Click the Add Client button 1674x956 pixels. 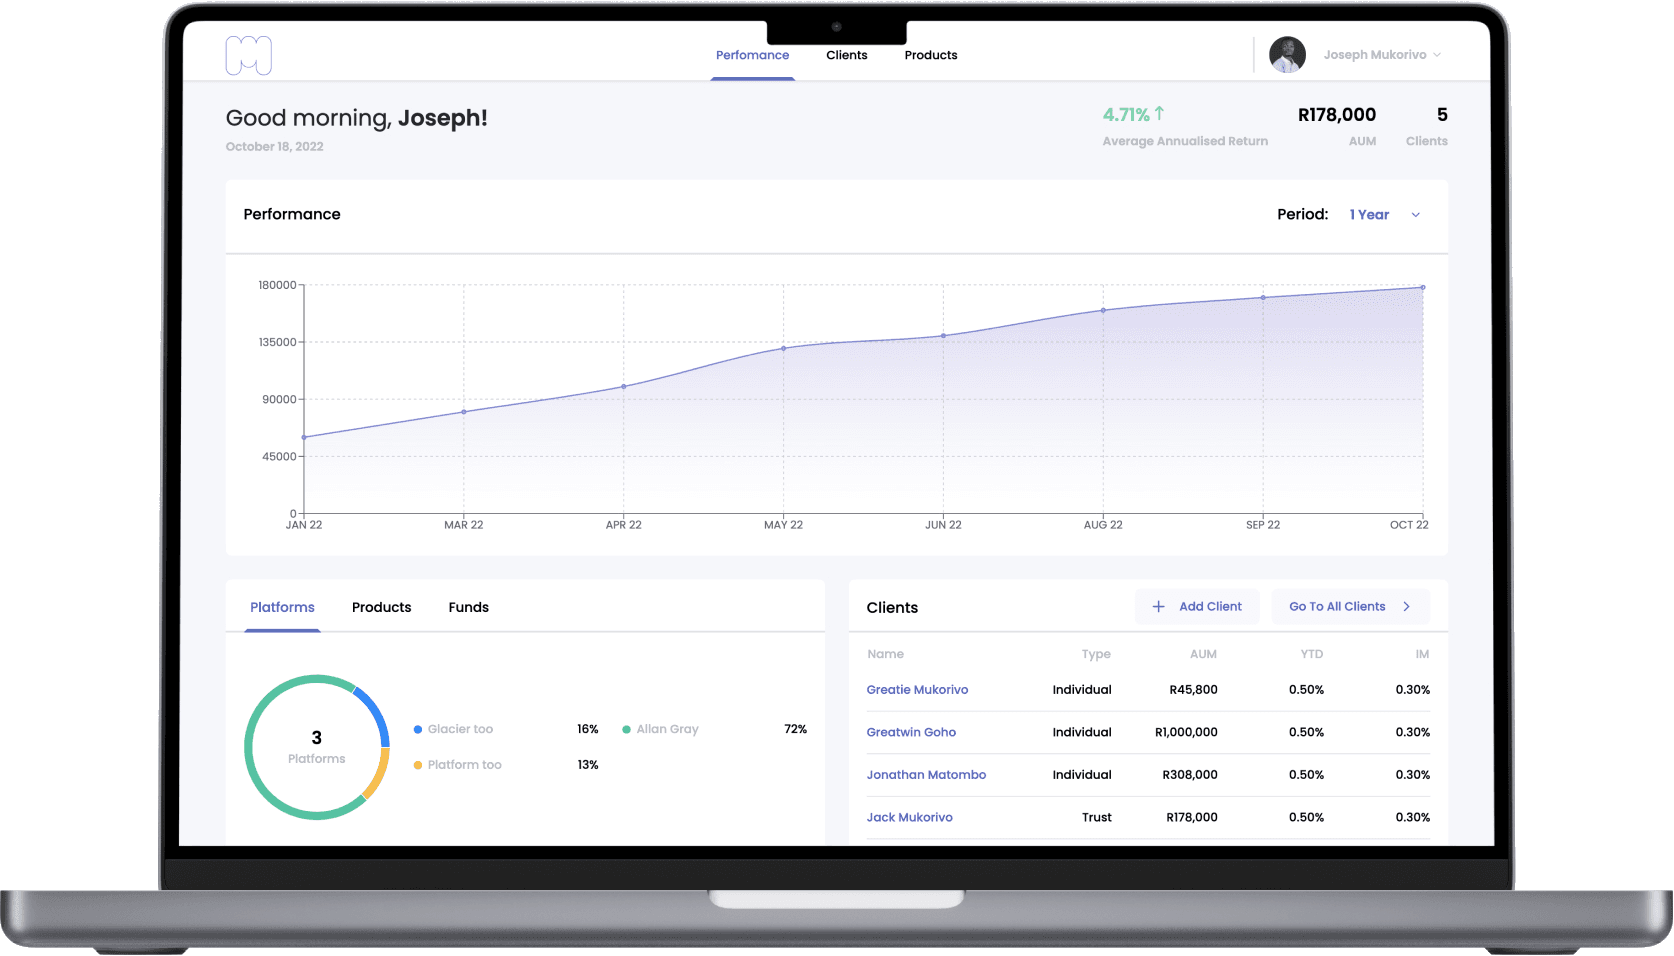[1196, 607]
